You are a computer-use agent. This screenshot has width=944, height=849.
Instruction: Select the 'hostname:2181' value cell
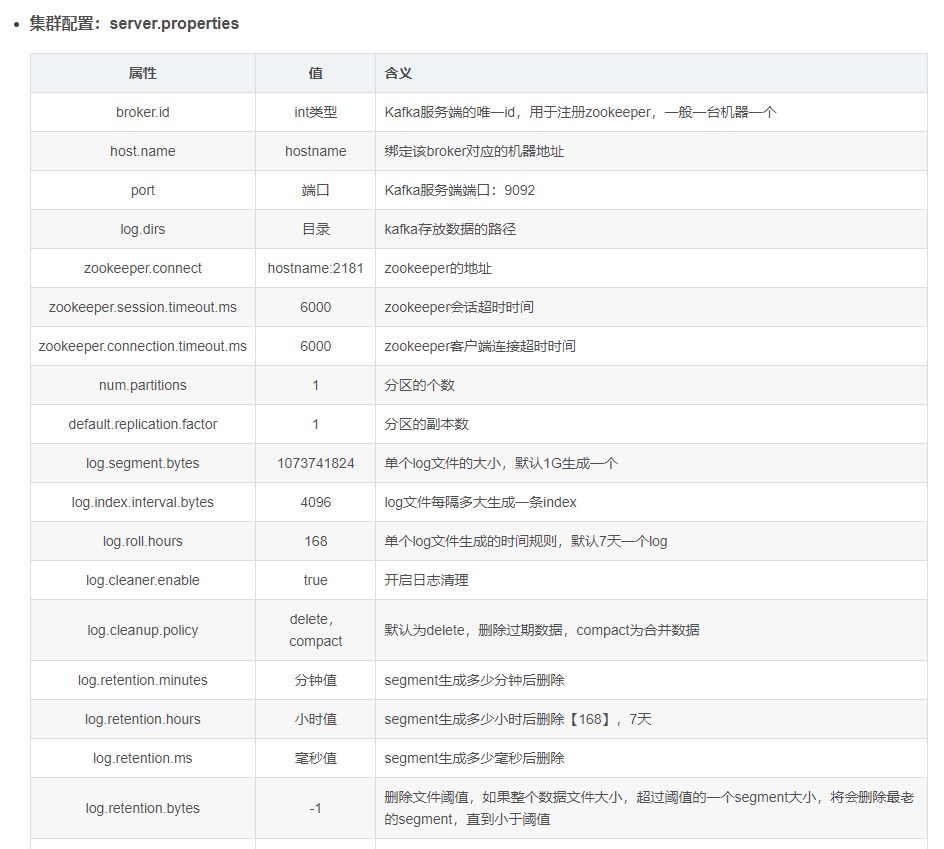pyautogui.click(x=315, y=269)
